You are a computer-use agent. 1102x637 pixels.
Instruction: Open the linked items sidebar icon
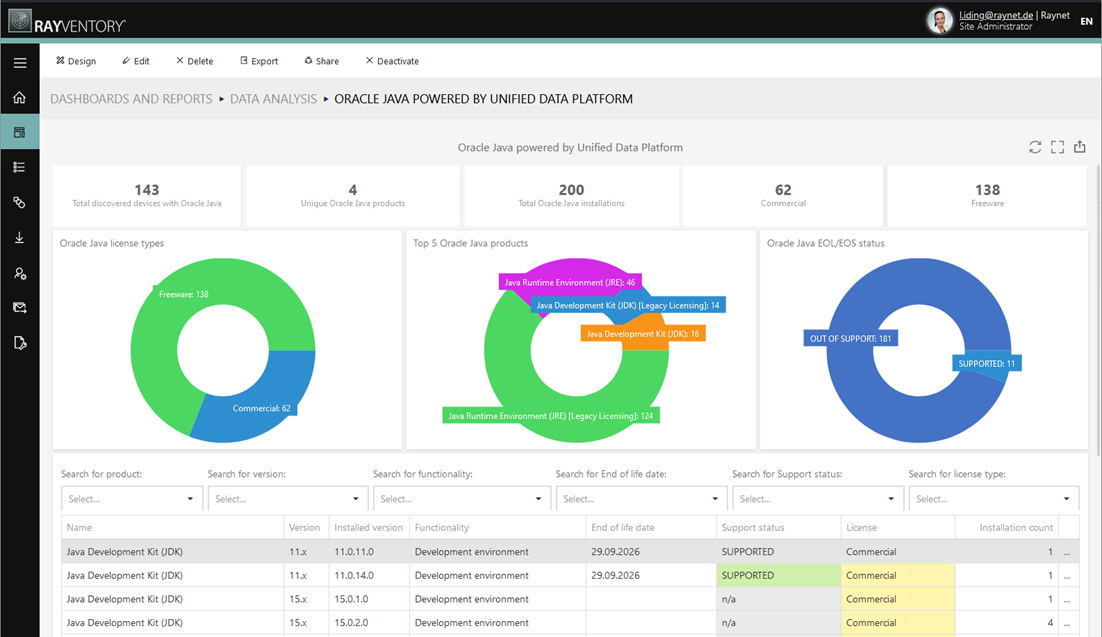[19, 203]
